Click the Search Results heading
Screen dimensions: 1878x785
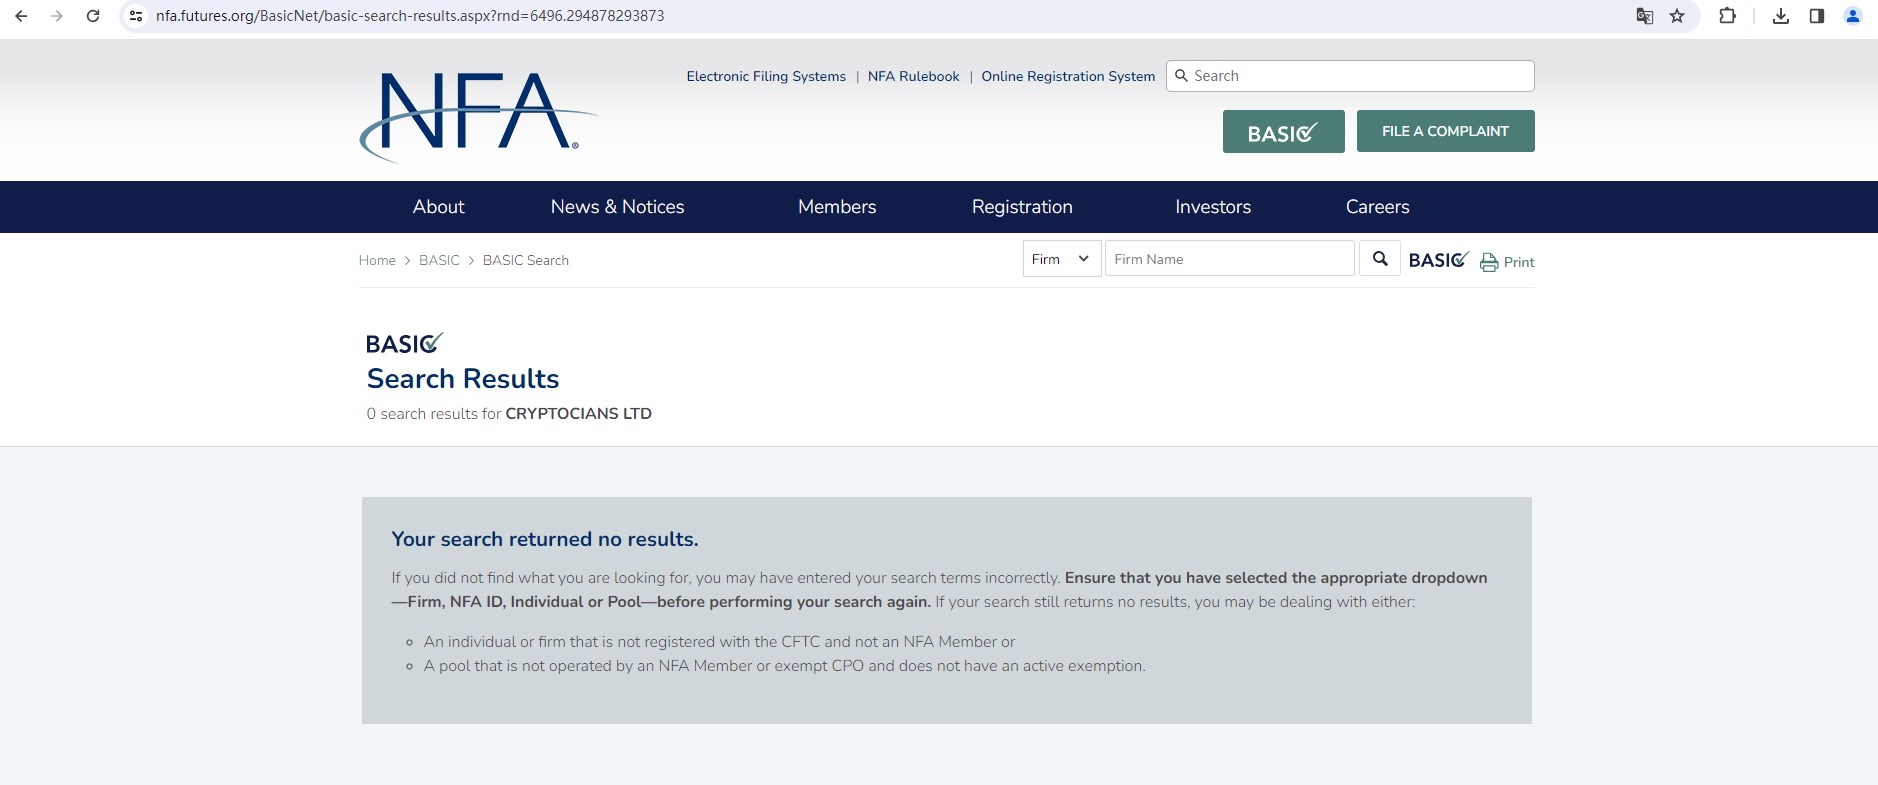(463, 379)
